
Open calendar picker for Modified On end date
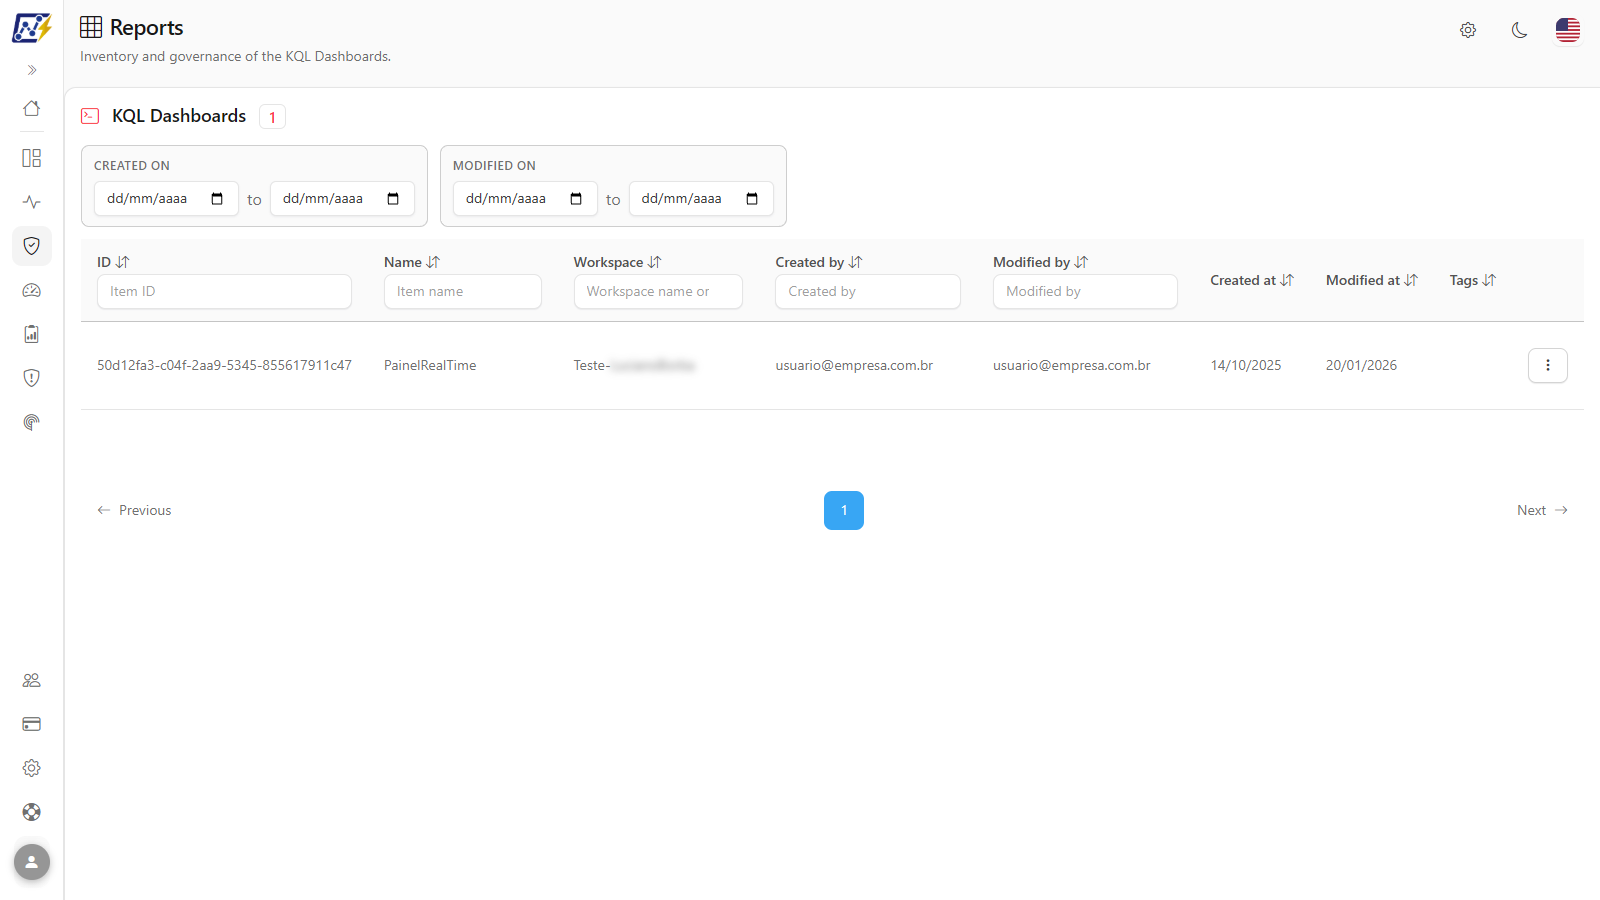pos(752,199)
